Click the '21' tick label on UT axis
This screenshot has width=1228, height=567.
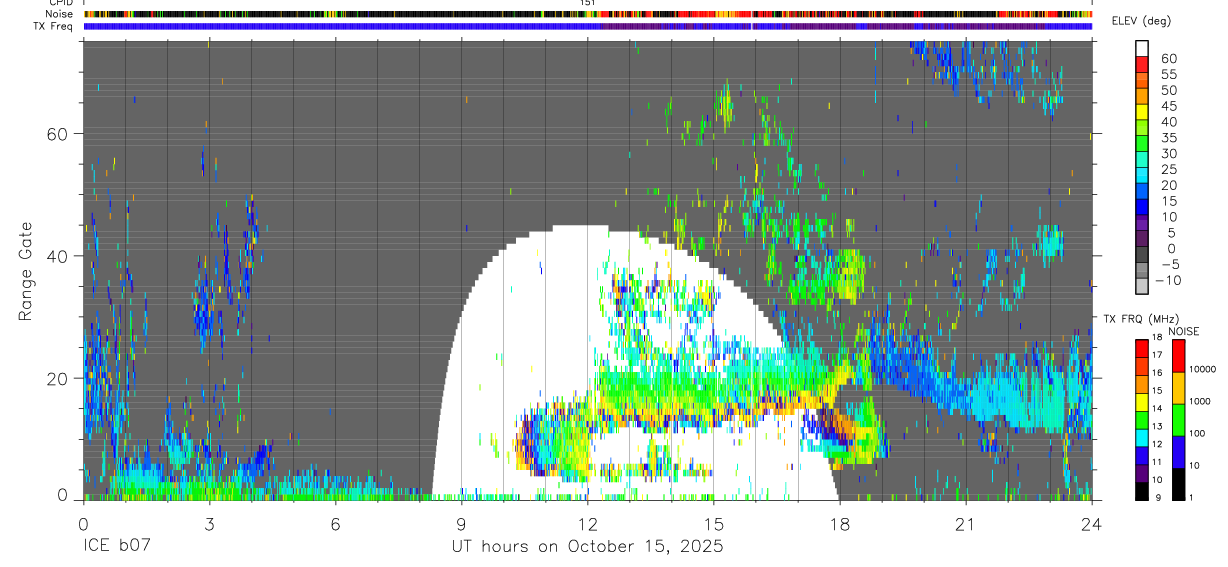point(966,523)
